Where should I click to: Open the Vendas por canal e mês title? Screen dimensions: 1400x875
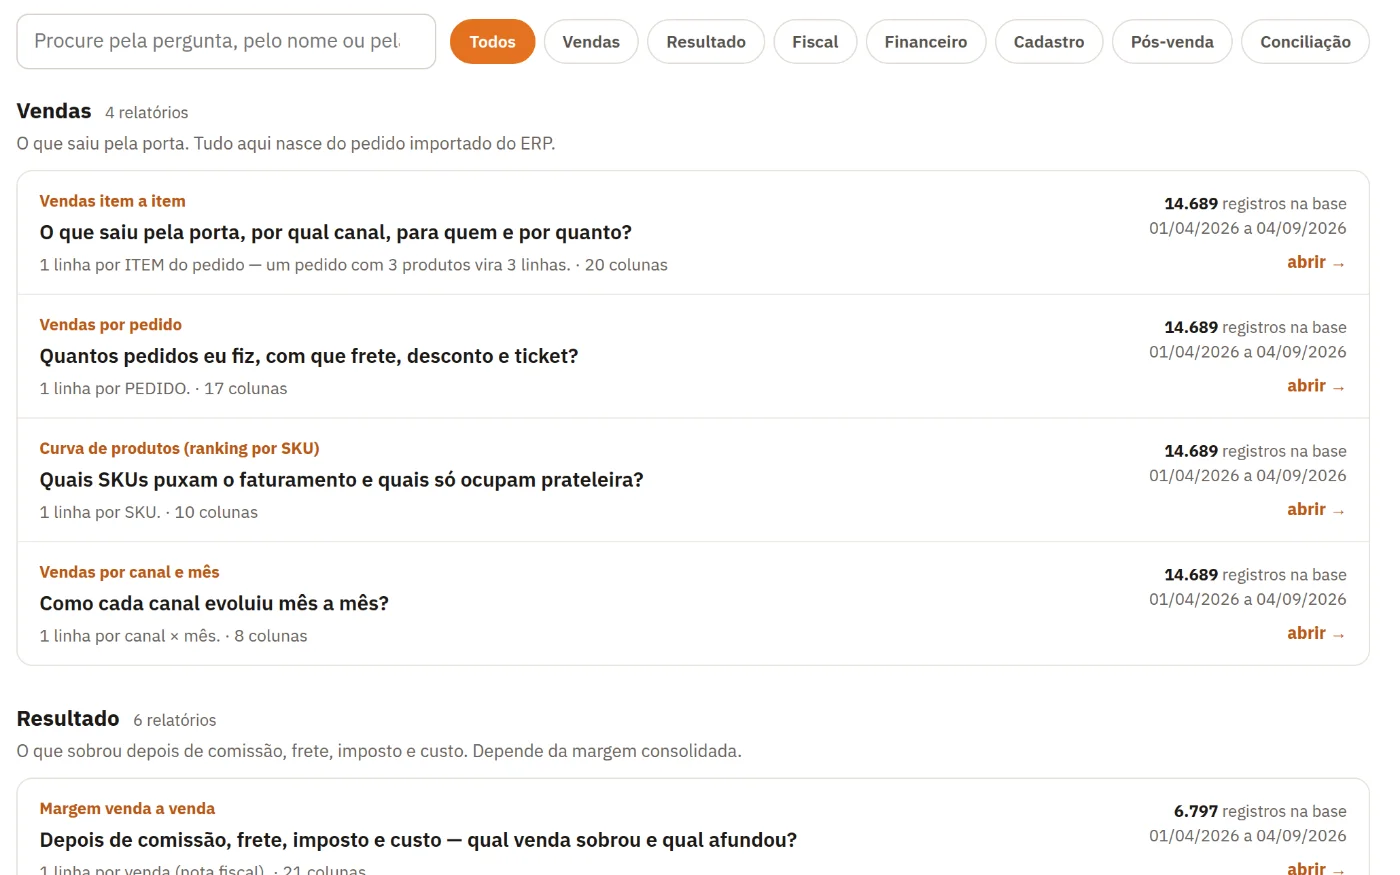(x=129, y=572)
